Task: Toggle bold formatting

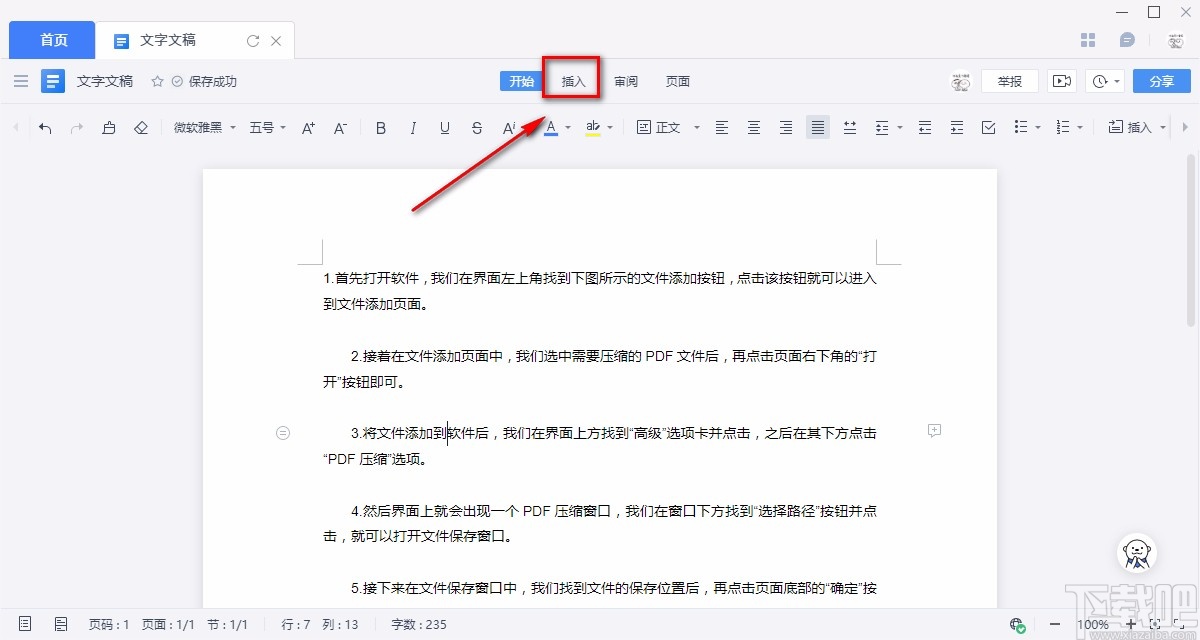Action: tap(380, 127)
